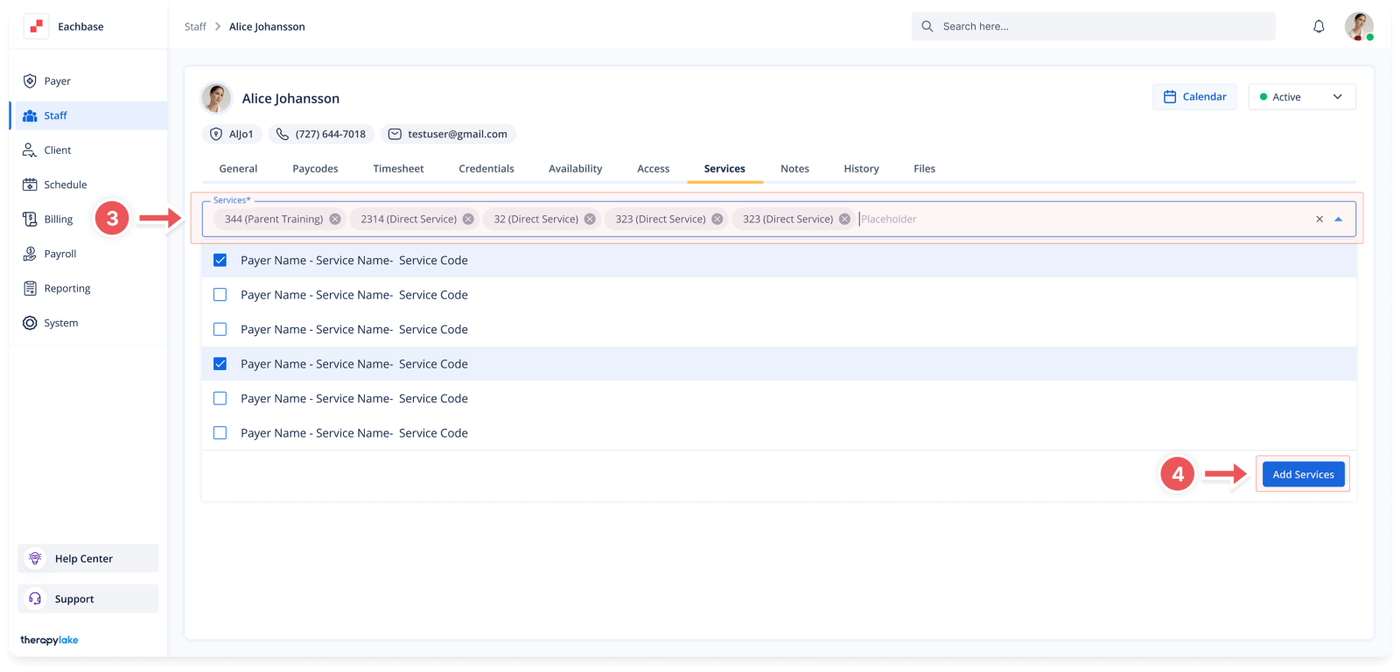The height and width of the screenshot is (672, 1400).
Task: Remove the 344 (Parent Training) chip
Action: point(335,219)
